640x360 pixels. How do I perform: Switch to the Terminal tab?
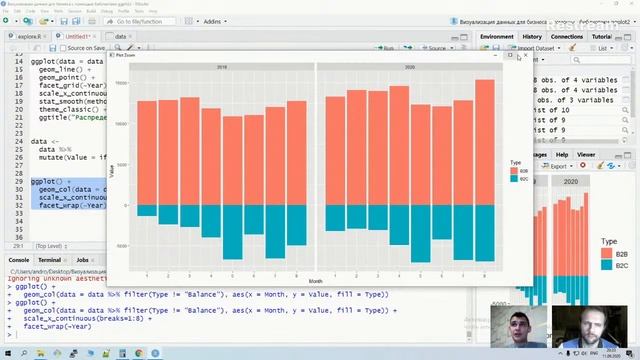pyautogui.click(x=49, y=260)
